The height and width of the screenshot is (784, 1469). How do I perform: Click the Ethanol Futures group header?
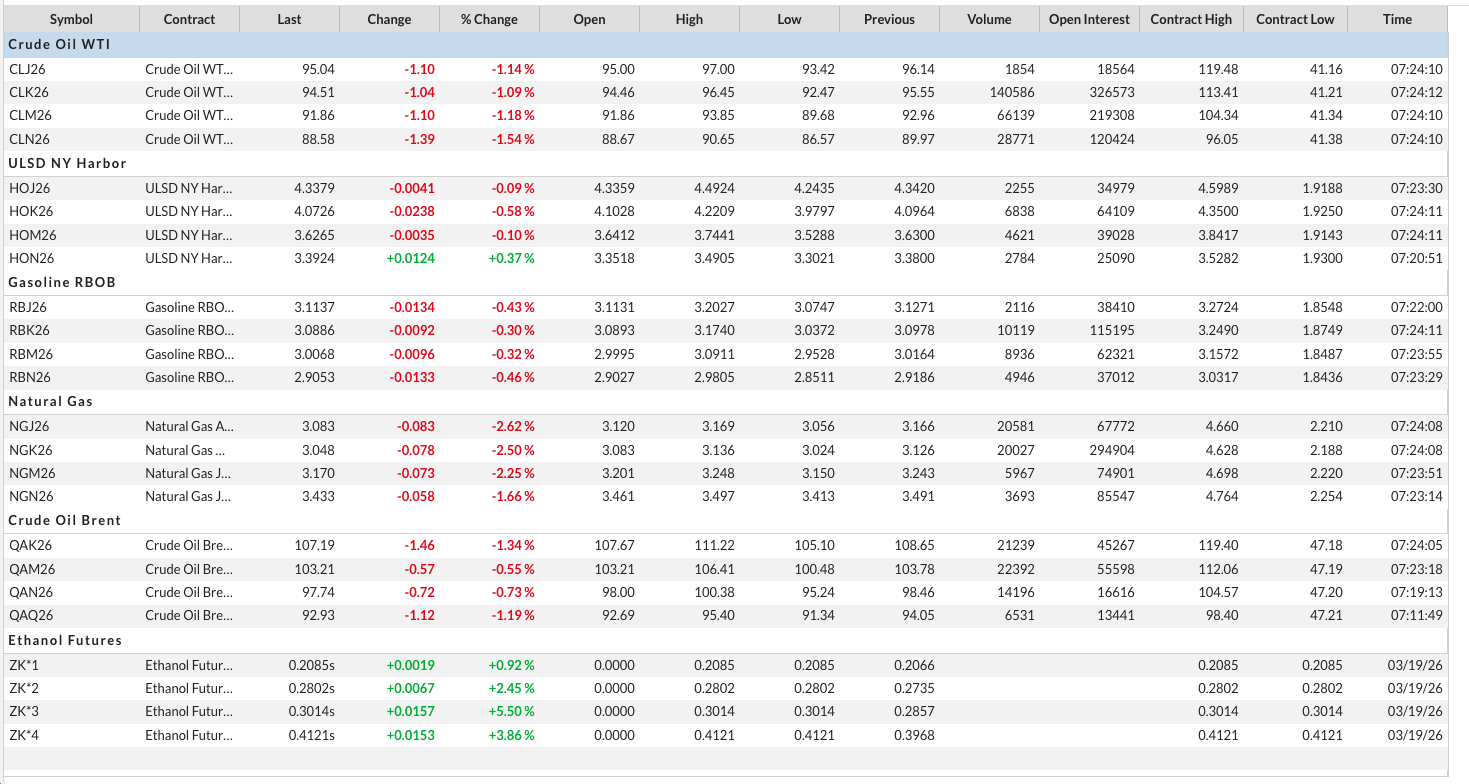(65, 639)
